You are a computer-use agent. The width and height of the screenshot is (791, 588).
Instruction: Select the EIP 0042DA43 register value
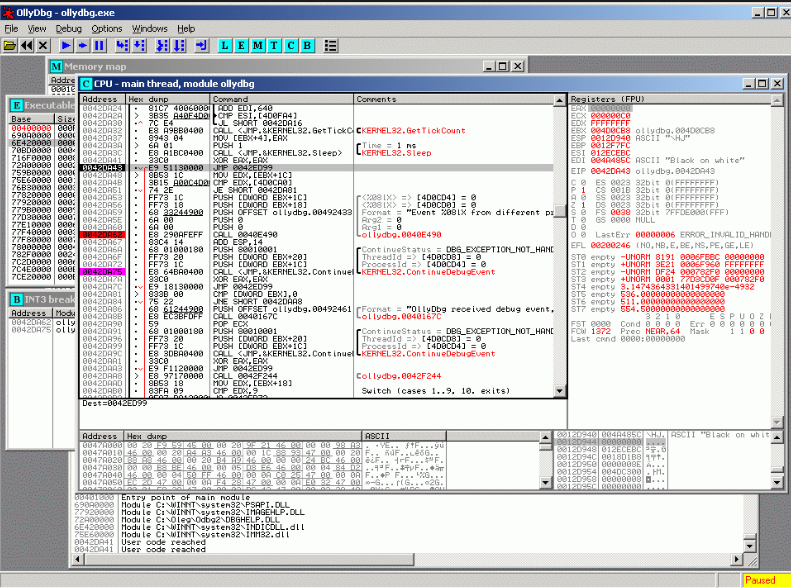coord(610,171)
